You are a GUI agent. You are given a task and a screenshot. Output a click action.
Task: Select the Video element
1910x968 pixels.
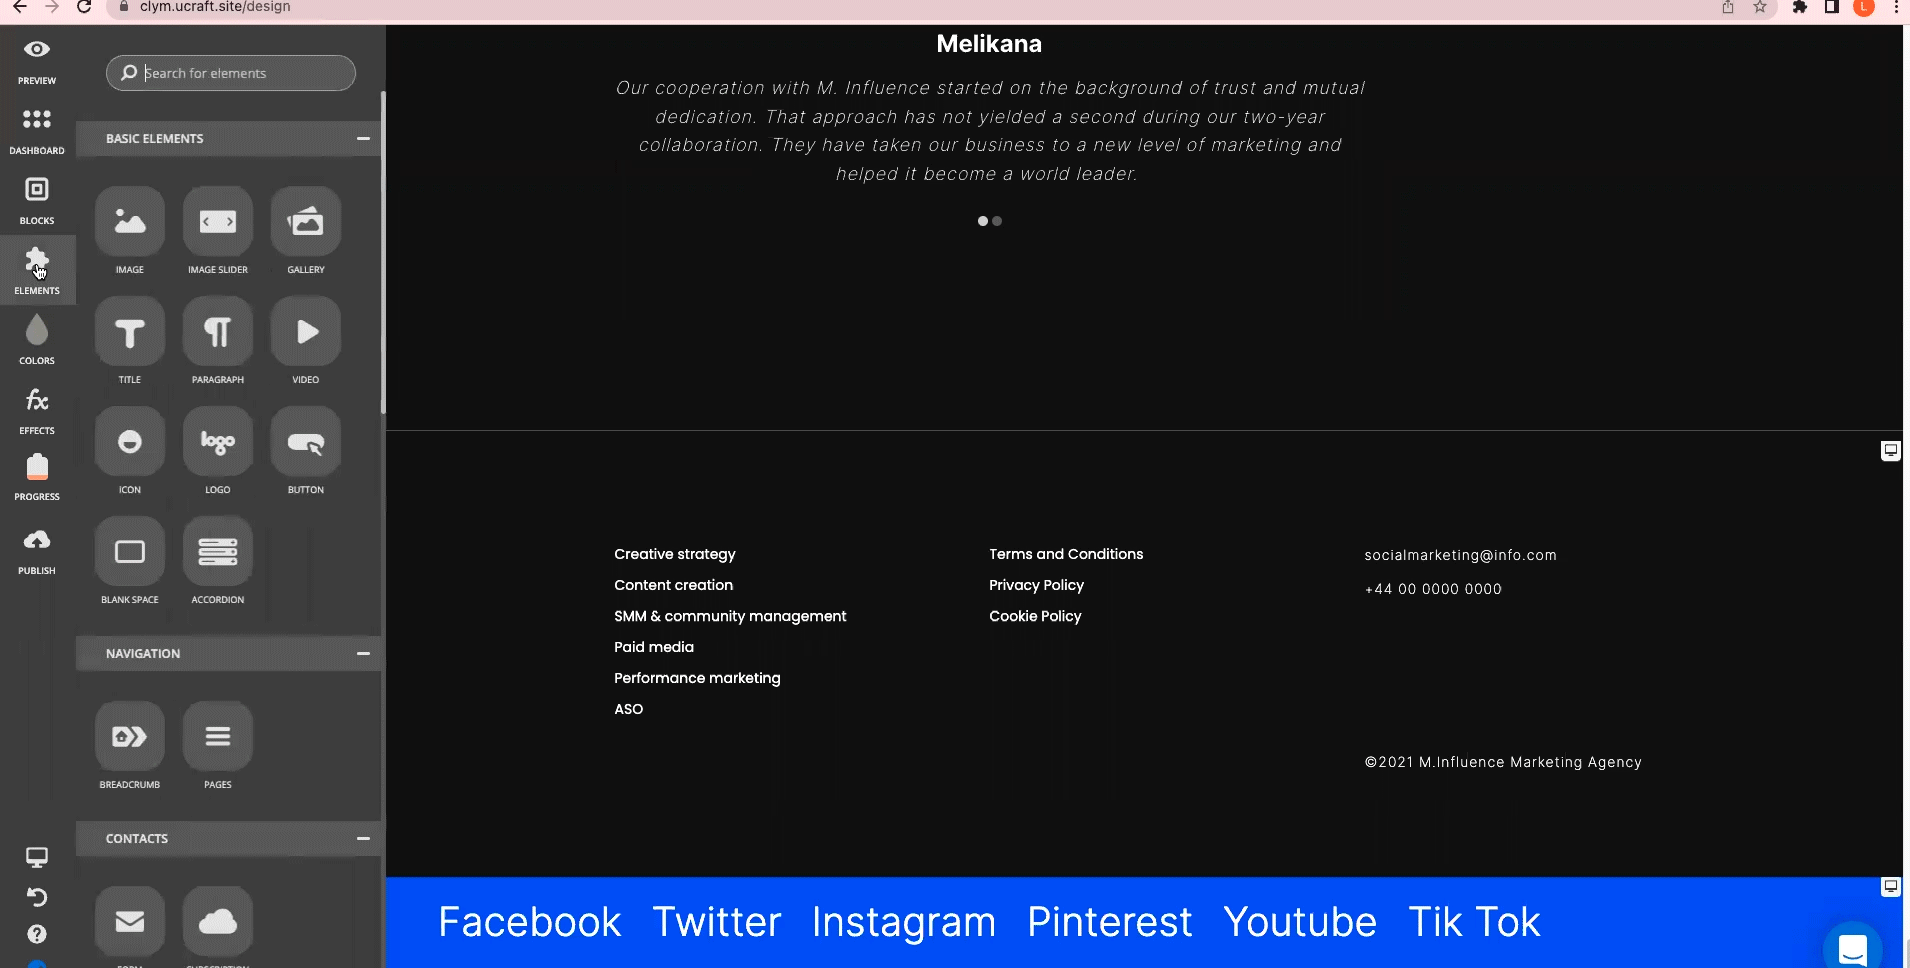pos(306,331)
